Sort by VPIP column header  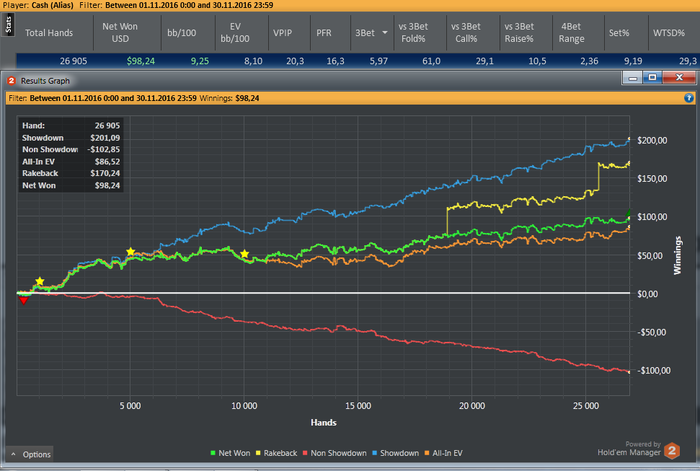pyautogui.click(x=282, y=33)
